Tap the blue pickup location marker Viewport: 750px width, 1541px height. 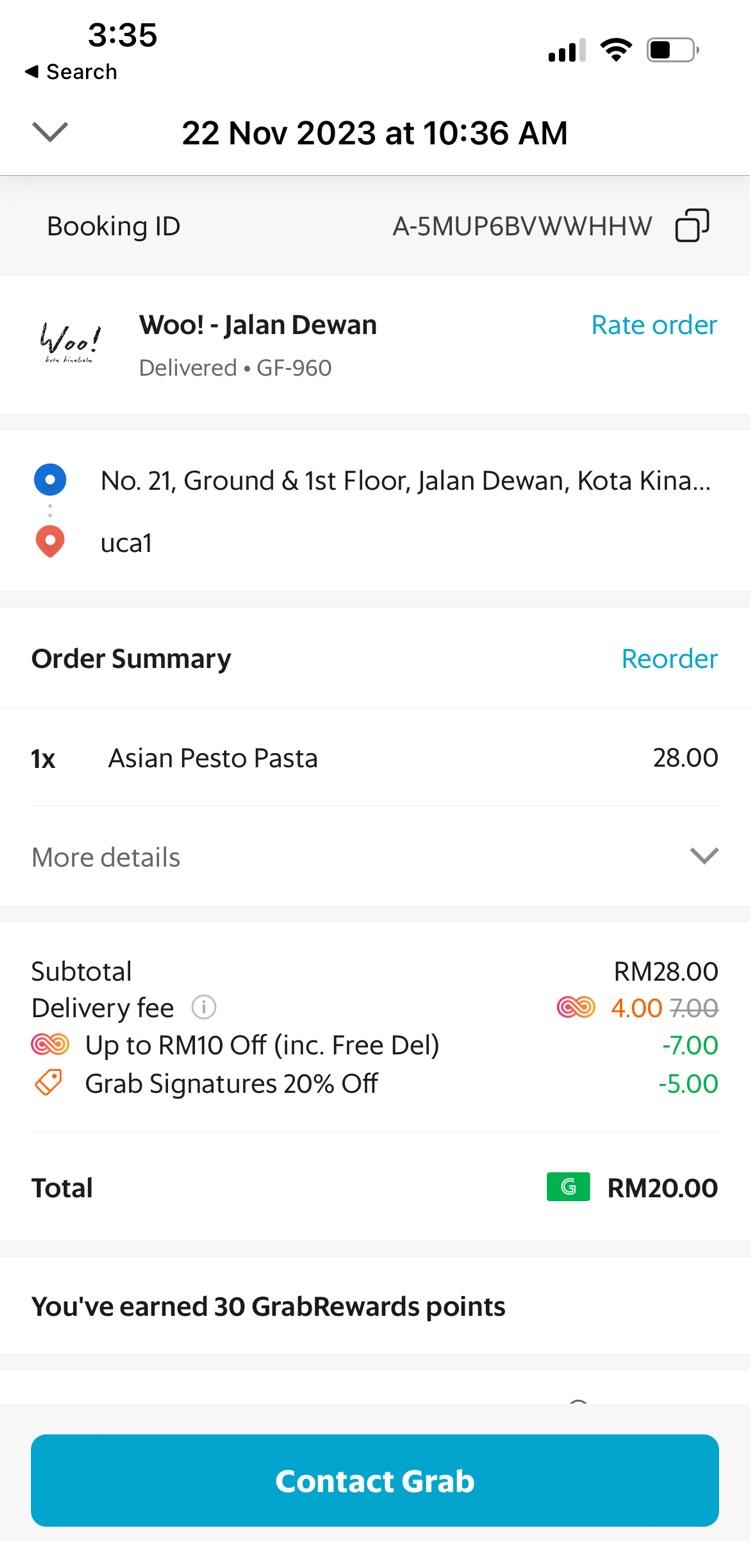point(50,480)
